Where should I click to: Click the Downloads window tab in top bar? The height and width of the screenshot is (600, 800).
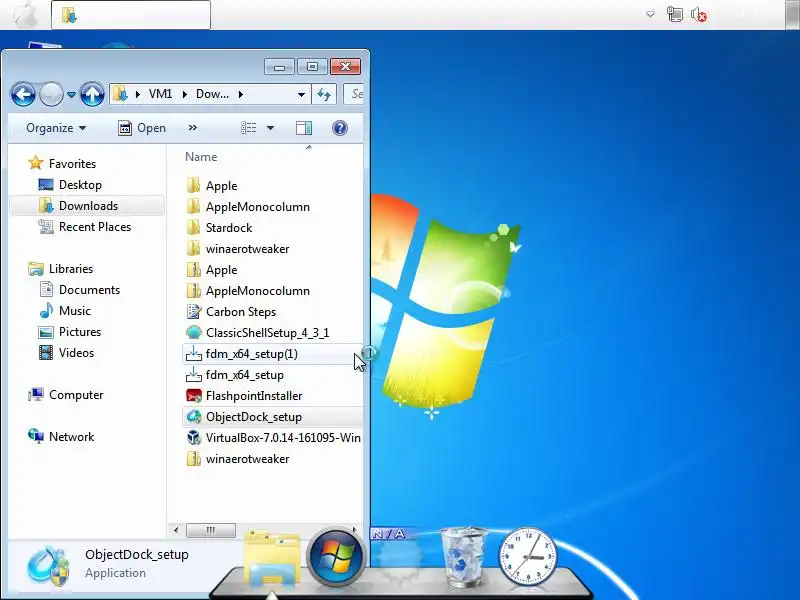131,15
